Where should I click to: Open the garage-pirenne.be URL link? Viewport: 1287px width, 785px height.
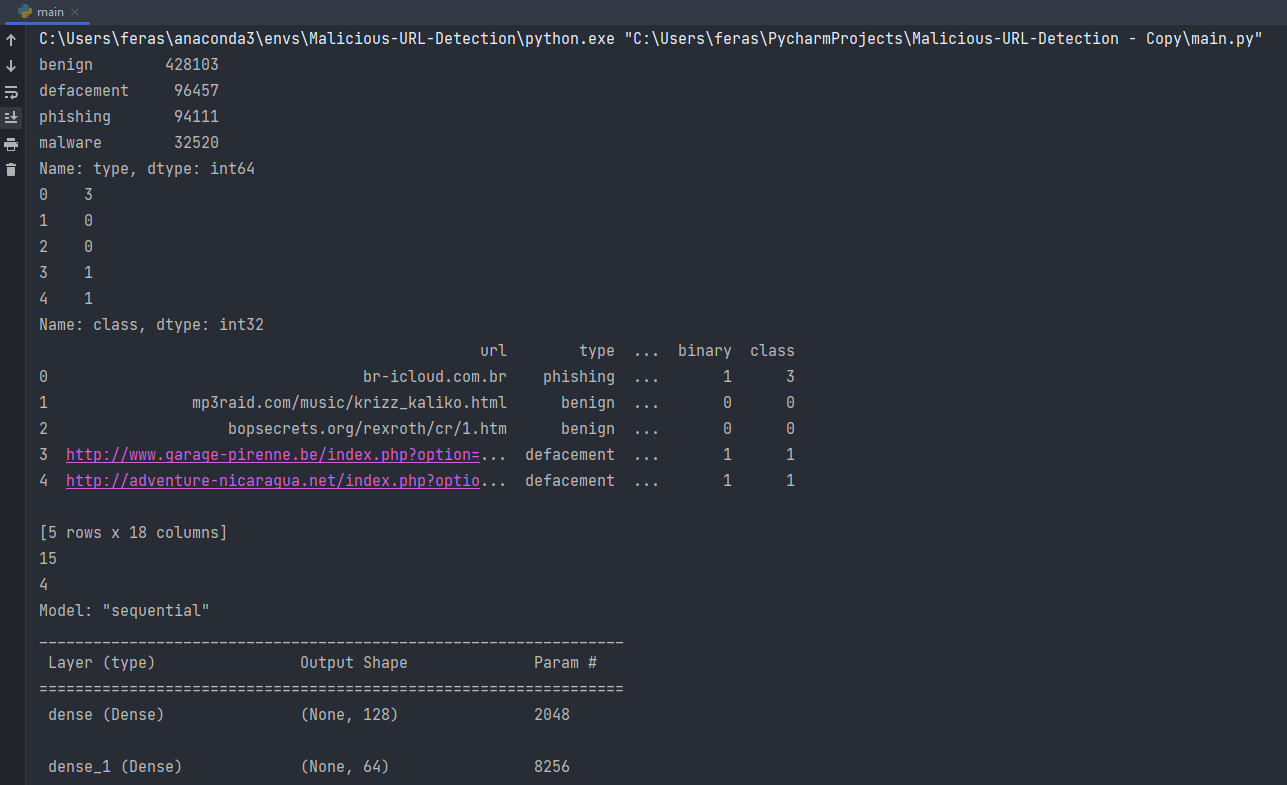click(x=272, y=455)
